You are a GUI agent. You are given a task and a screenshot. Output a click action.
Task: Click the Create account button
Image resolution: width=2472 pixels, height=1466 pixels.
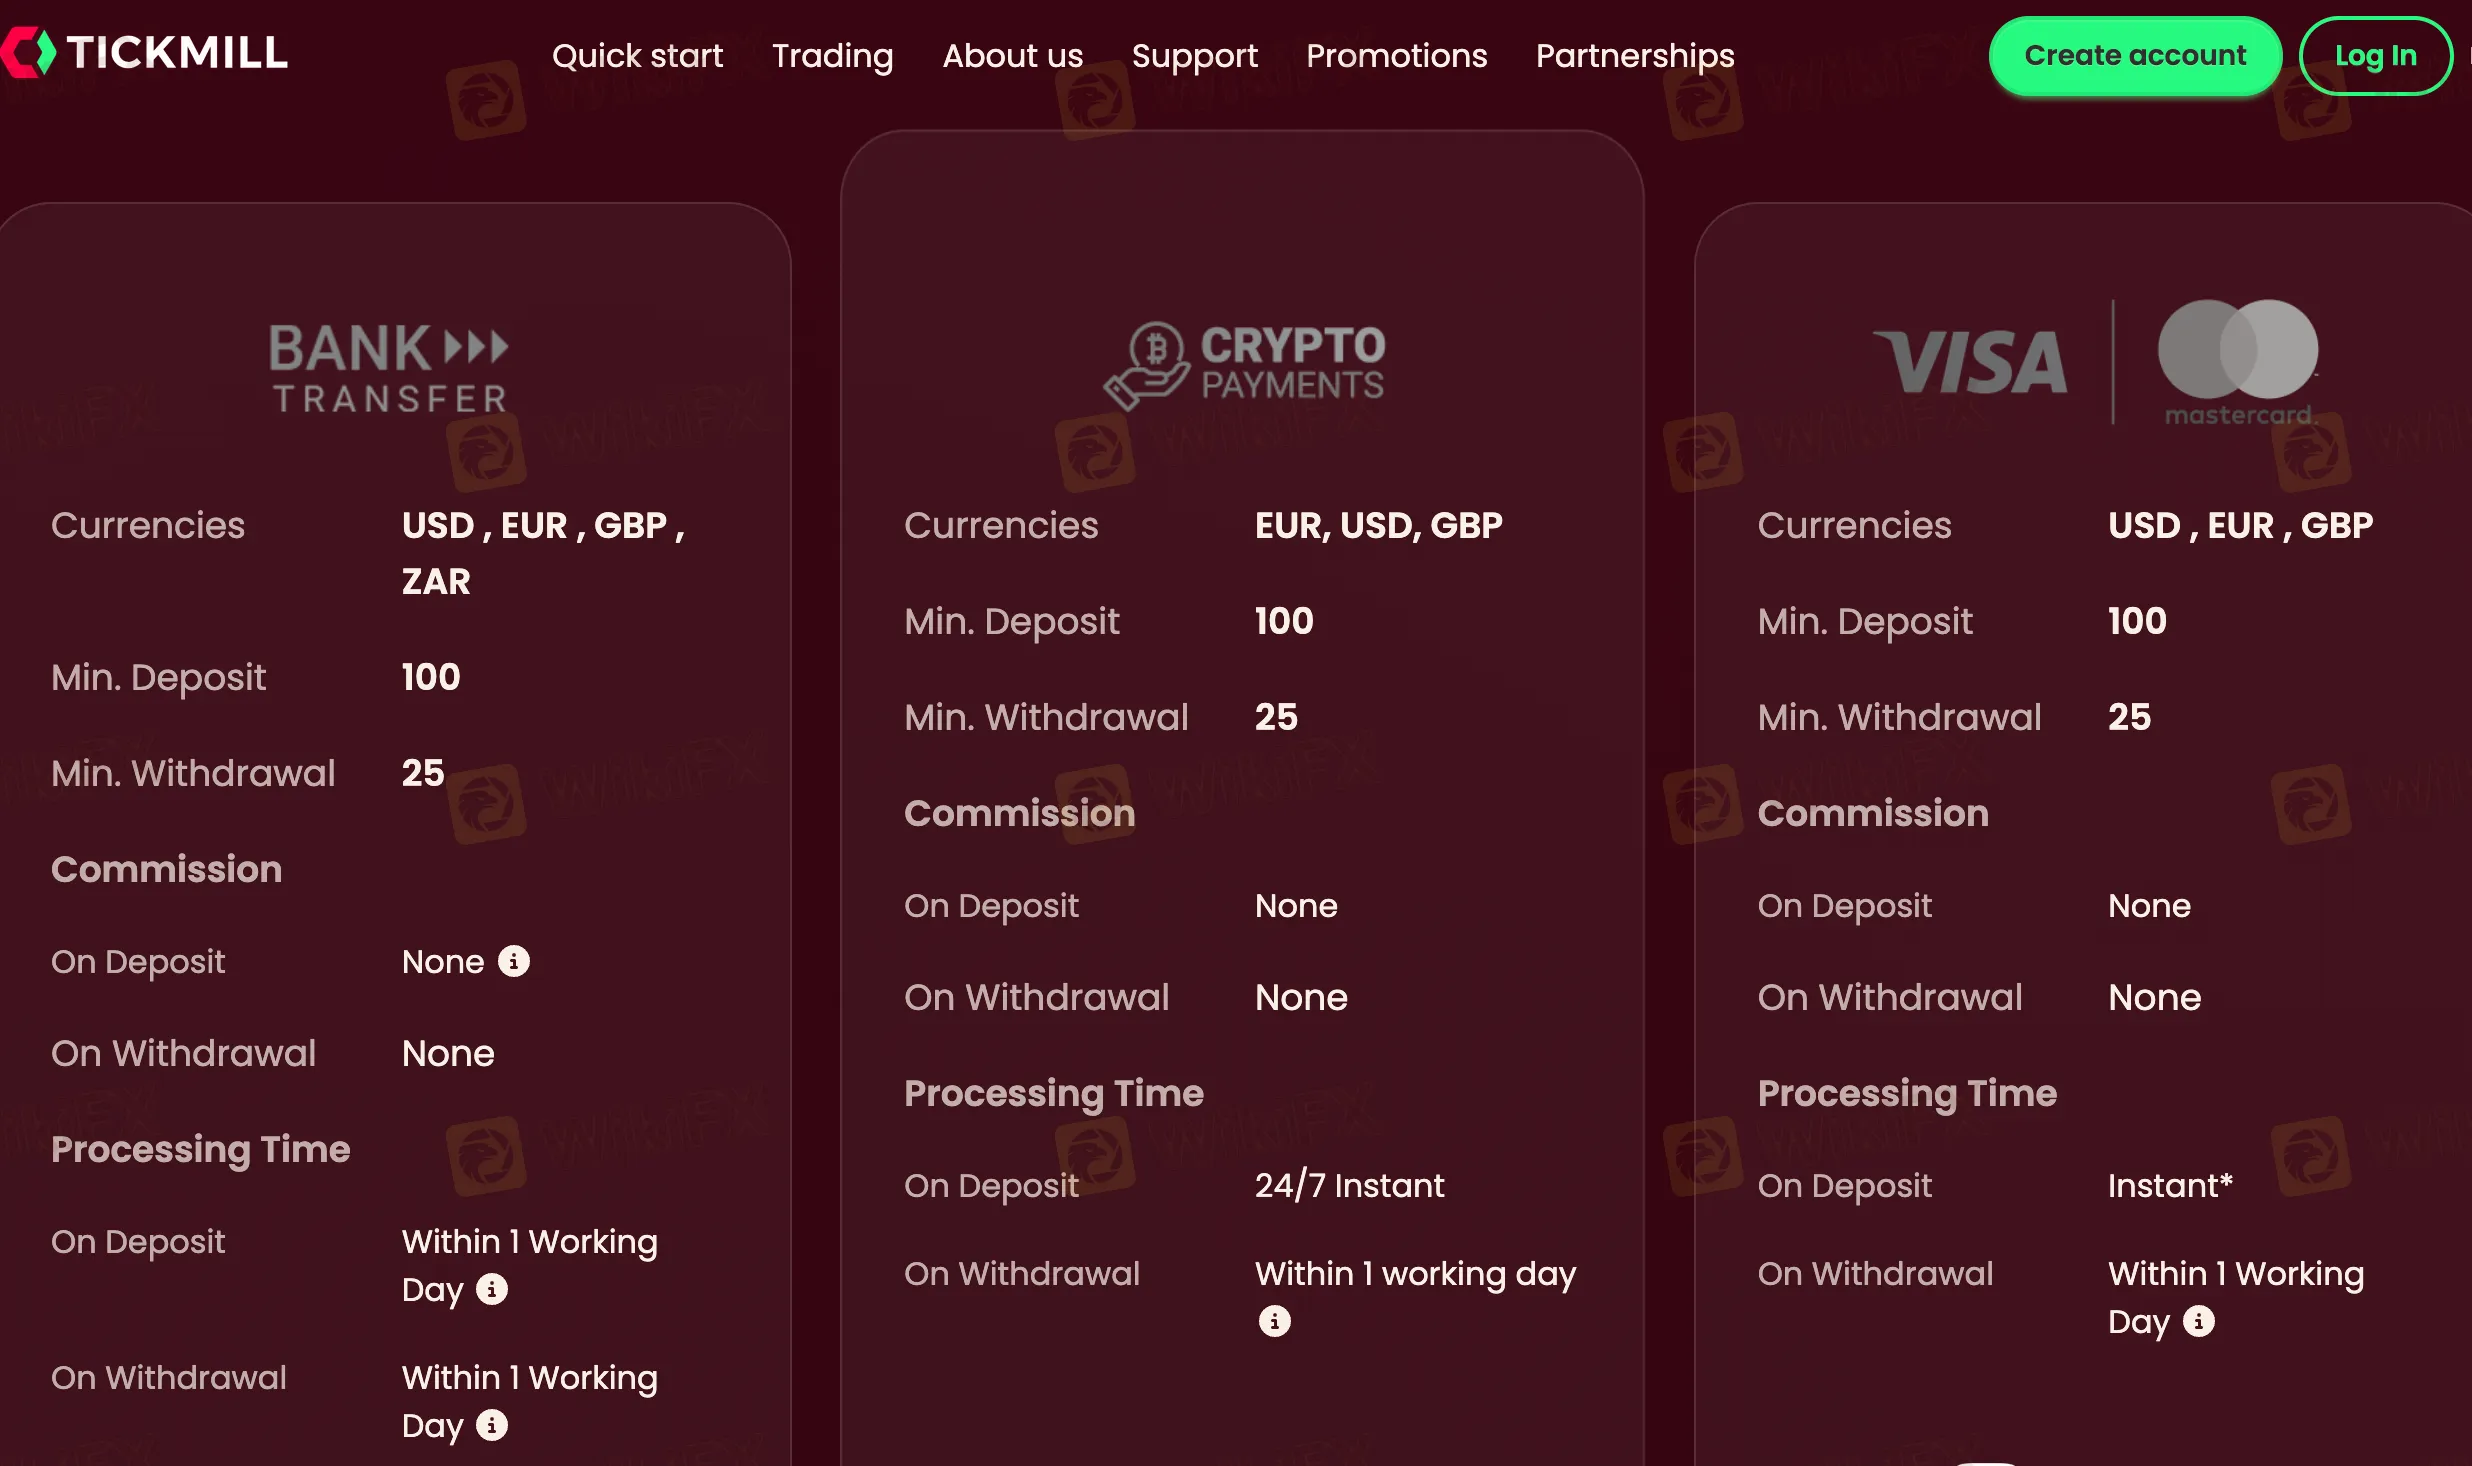(x=2135, y=55)
